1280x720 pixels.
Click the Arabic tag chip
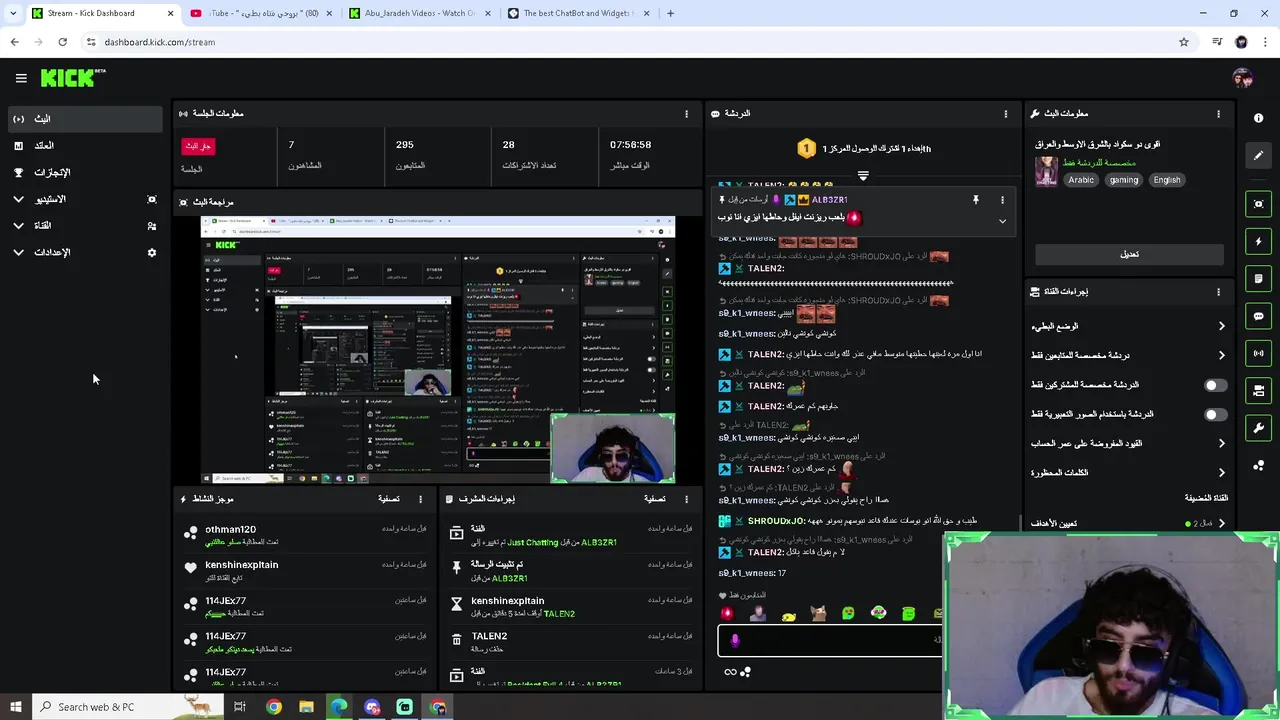point(1081,180)
